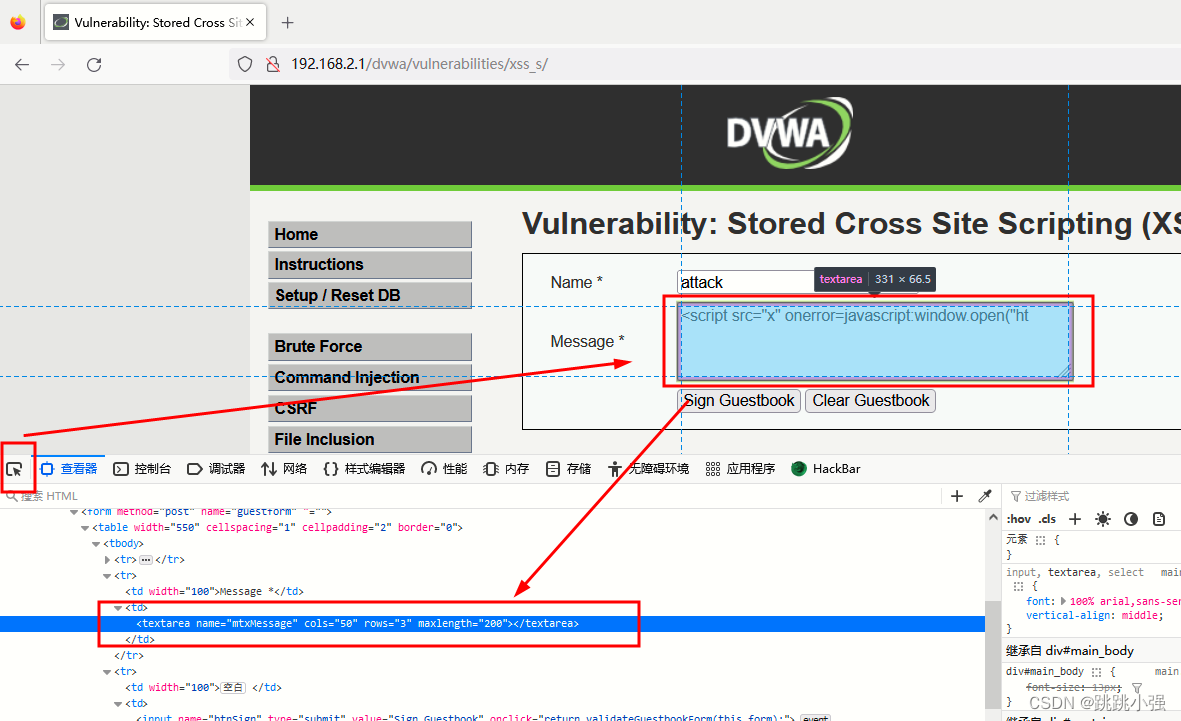Click the add new node plus icon

point(957,496)
